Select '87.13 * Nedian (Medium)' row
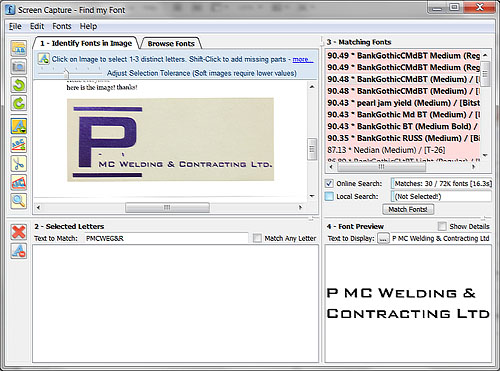Viewport: 500px width, 371px height. tap(403, 150)
